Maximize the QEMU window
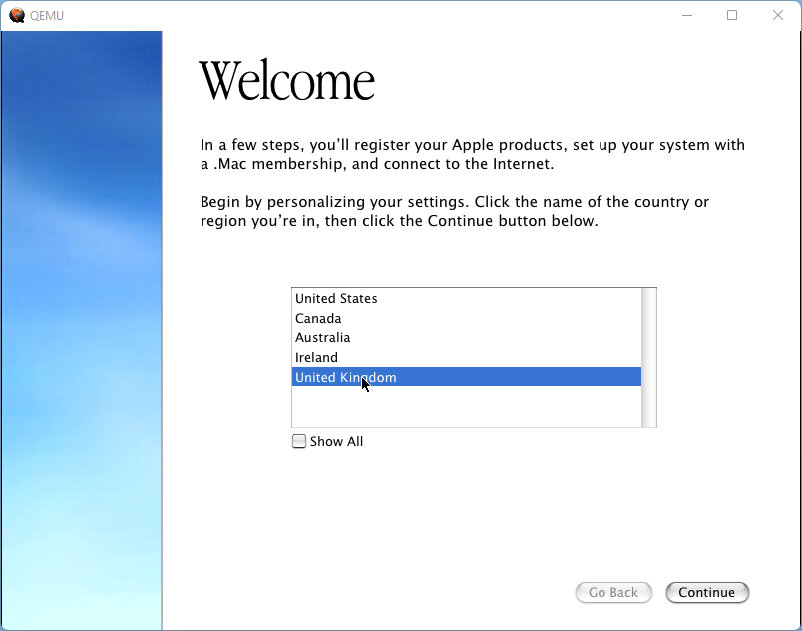The width and height of the screenshot is (802, 631). (x=732, y=15)
